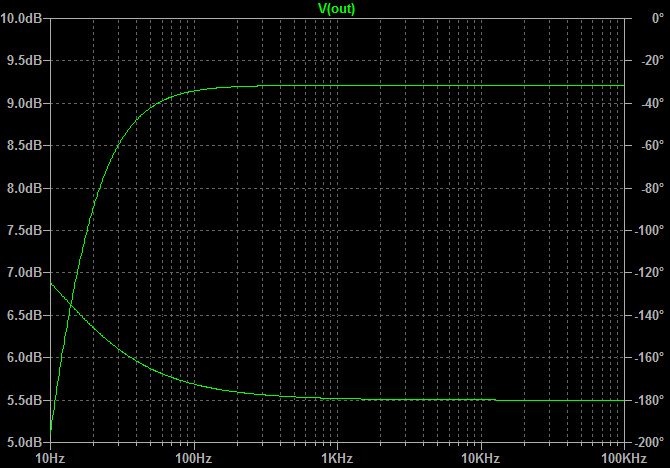Click the 10.0dB magnitude axis label
Viewport: 670px width, 468px height.
click(x=21, y=18)
